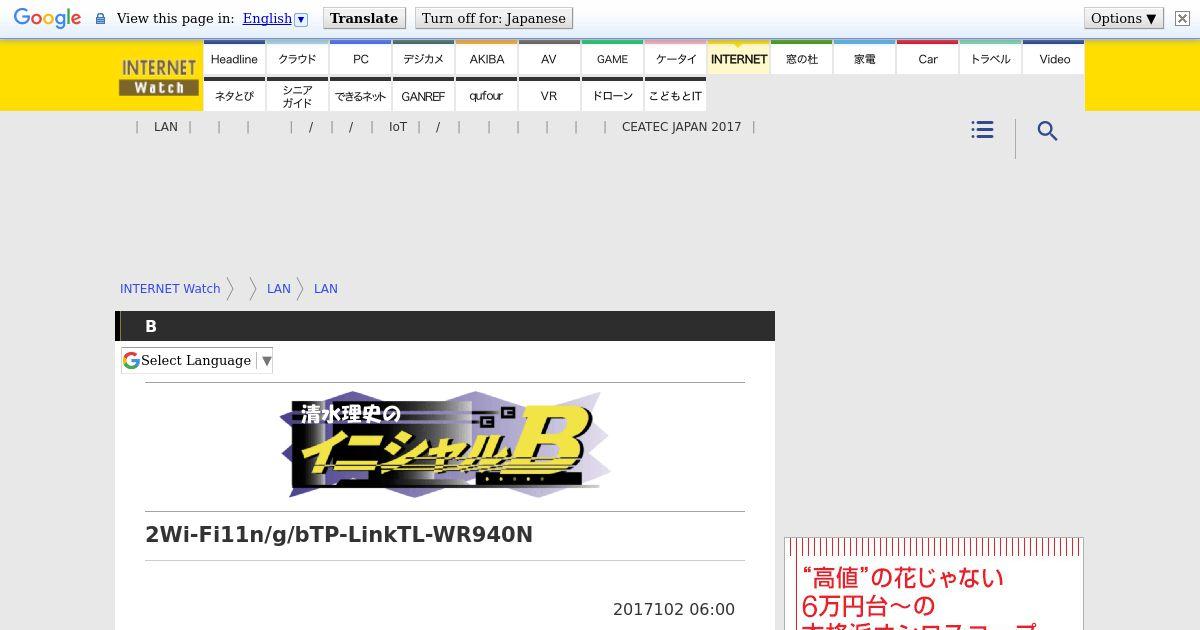Image resolution: width=1200 pixels, height=630 pixels.
Task: Click IoT in the sub-navigation bar
Action: 398,127
